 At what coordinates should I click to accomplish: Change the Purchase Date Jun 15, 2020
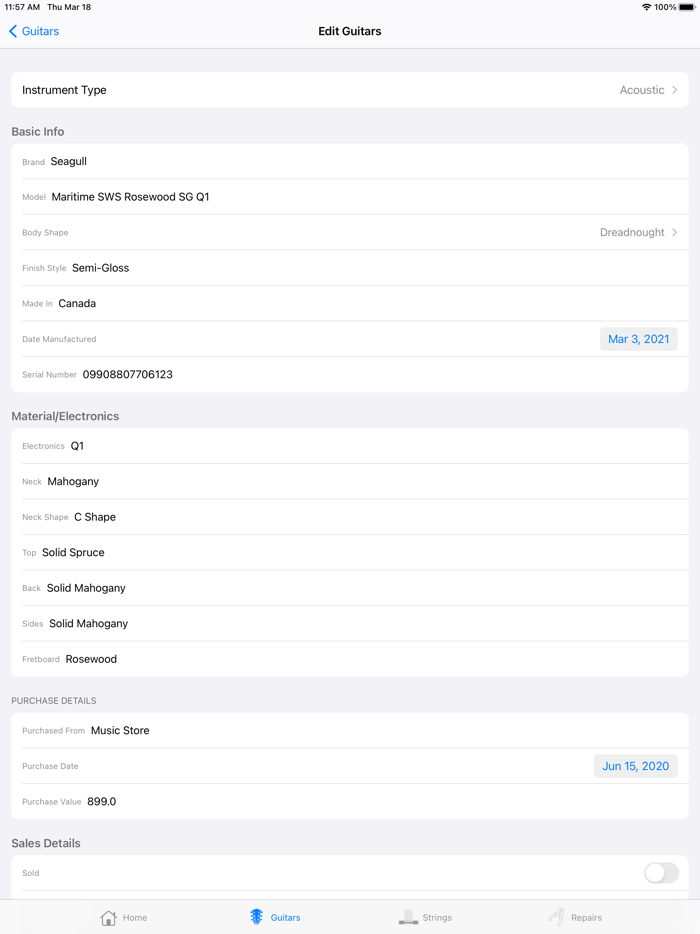tap(635, 766)
